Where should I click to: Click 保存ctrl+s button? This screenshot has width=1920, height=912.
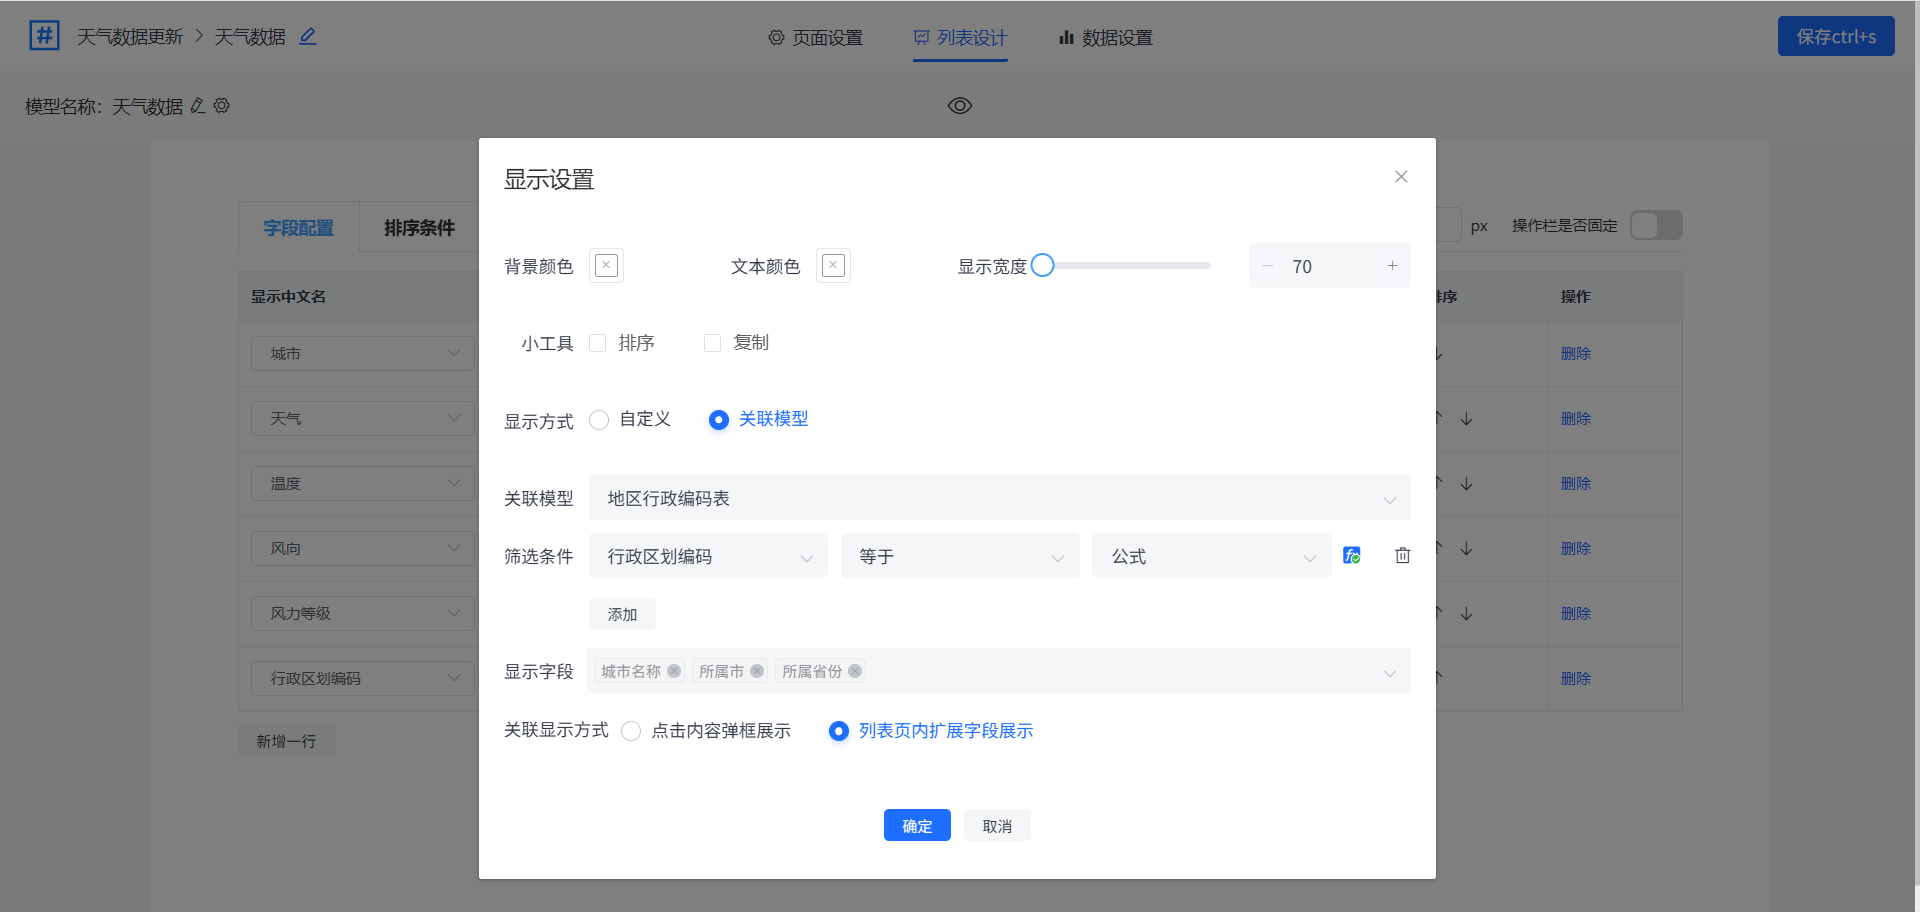coord(1836,36)
